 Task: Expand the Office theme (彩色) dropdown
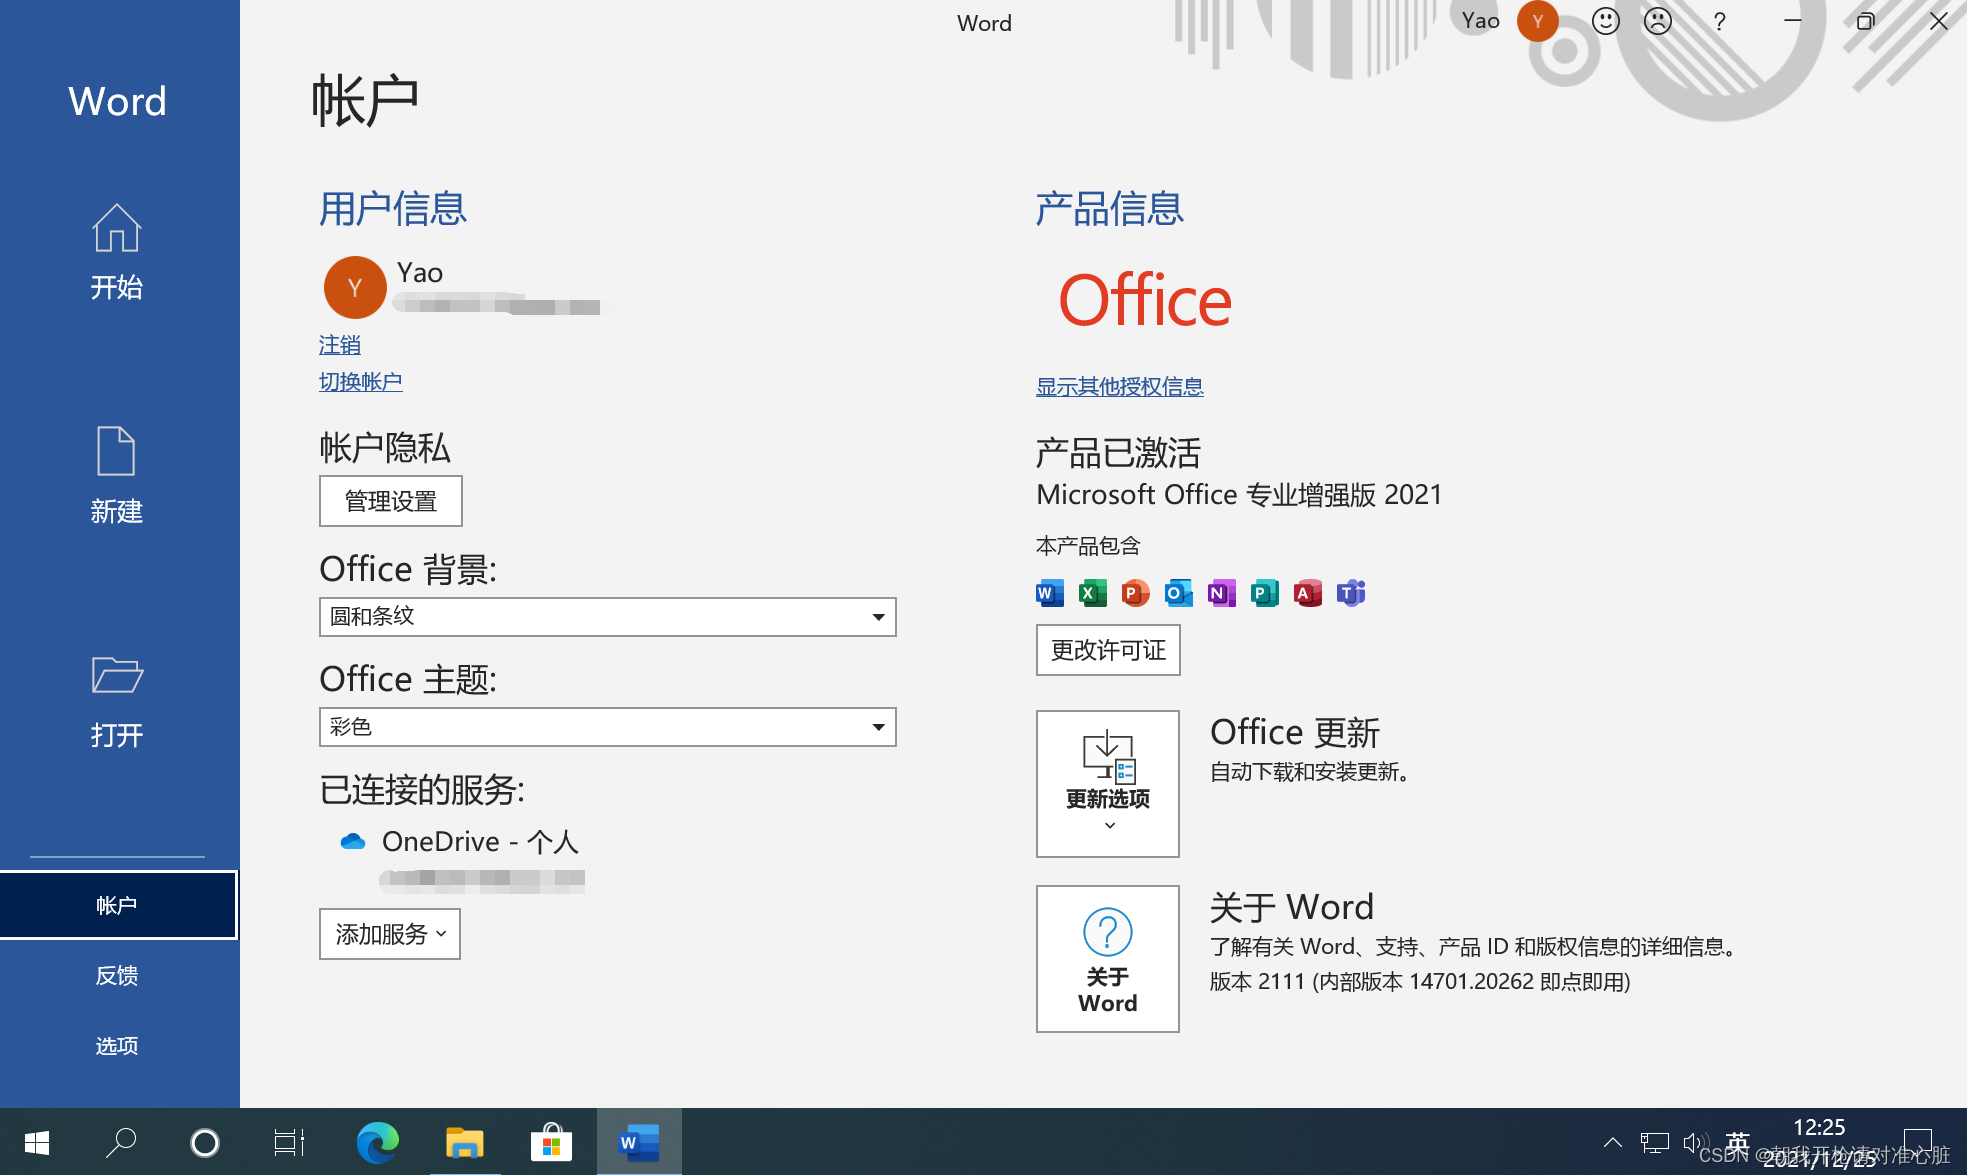click(x=877, y=727)
